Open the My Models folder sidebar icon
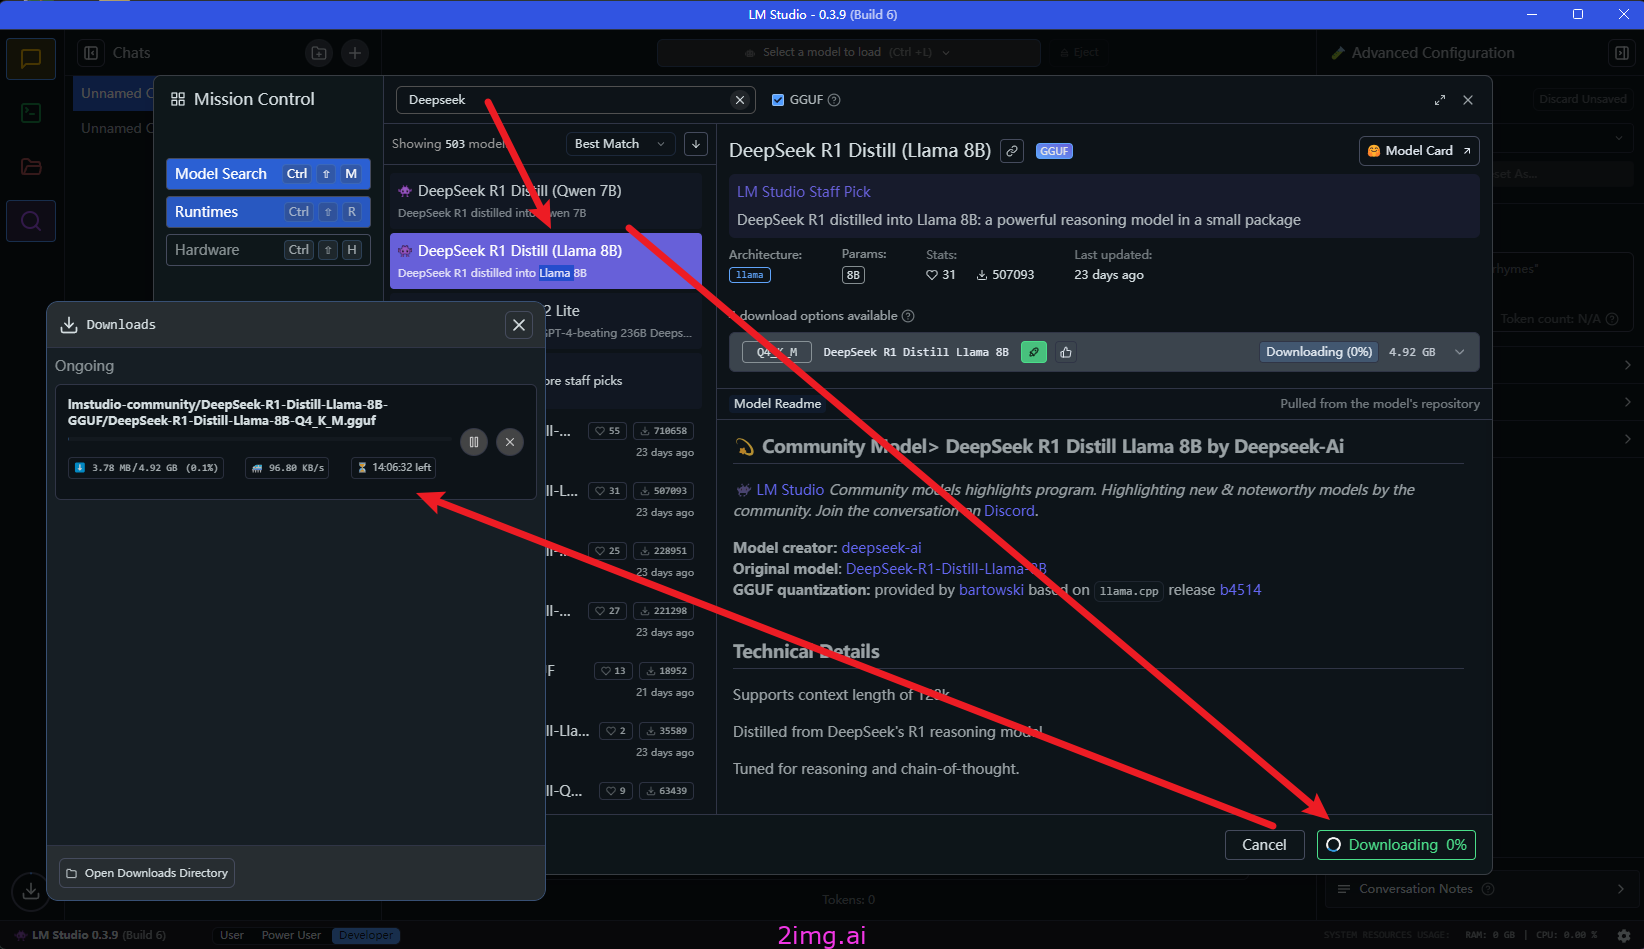Screen dimensions: 1644x949 (31, 167)
